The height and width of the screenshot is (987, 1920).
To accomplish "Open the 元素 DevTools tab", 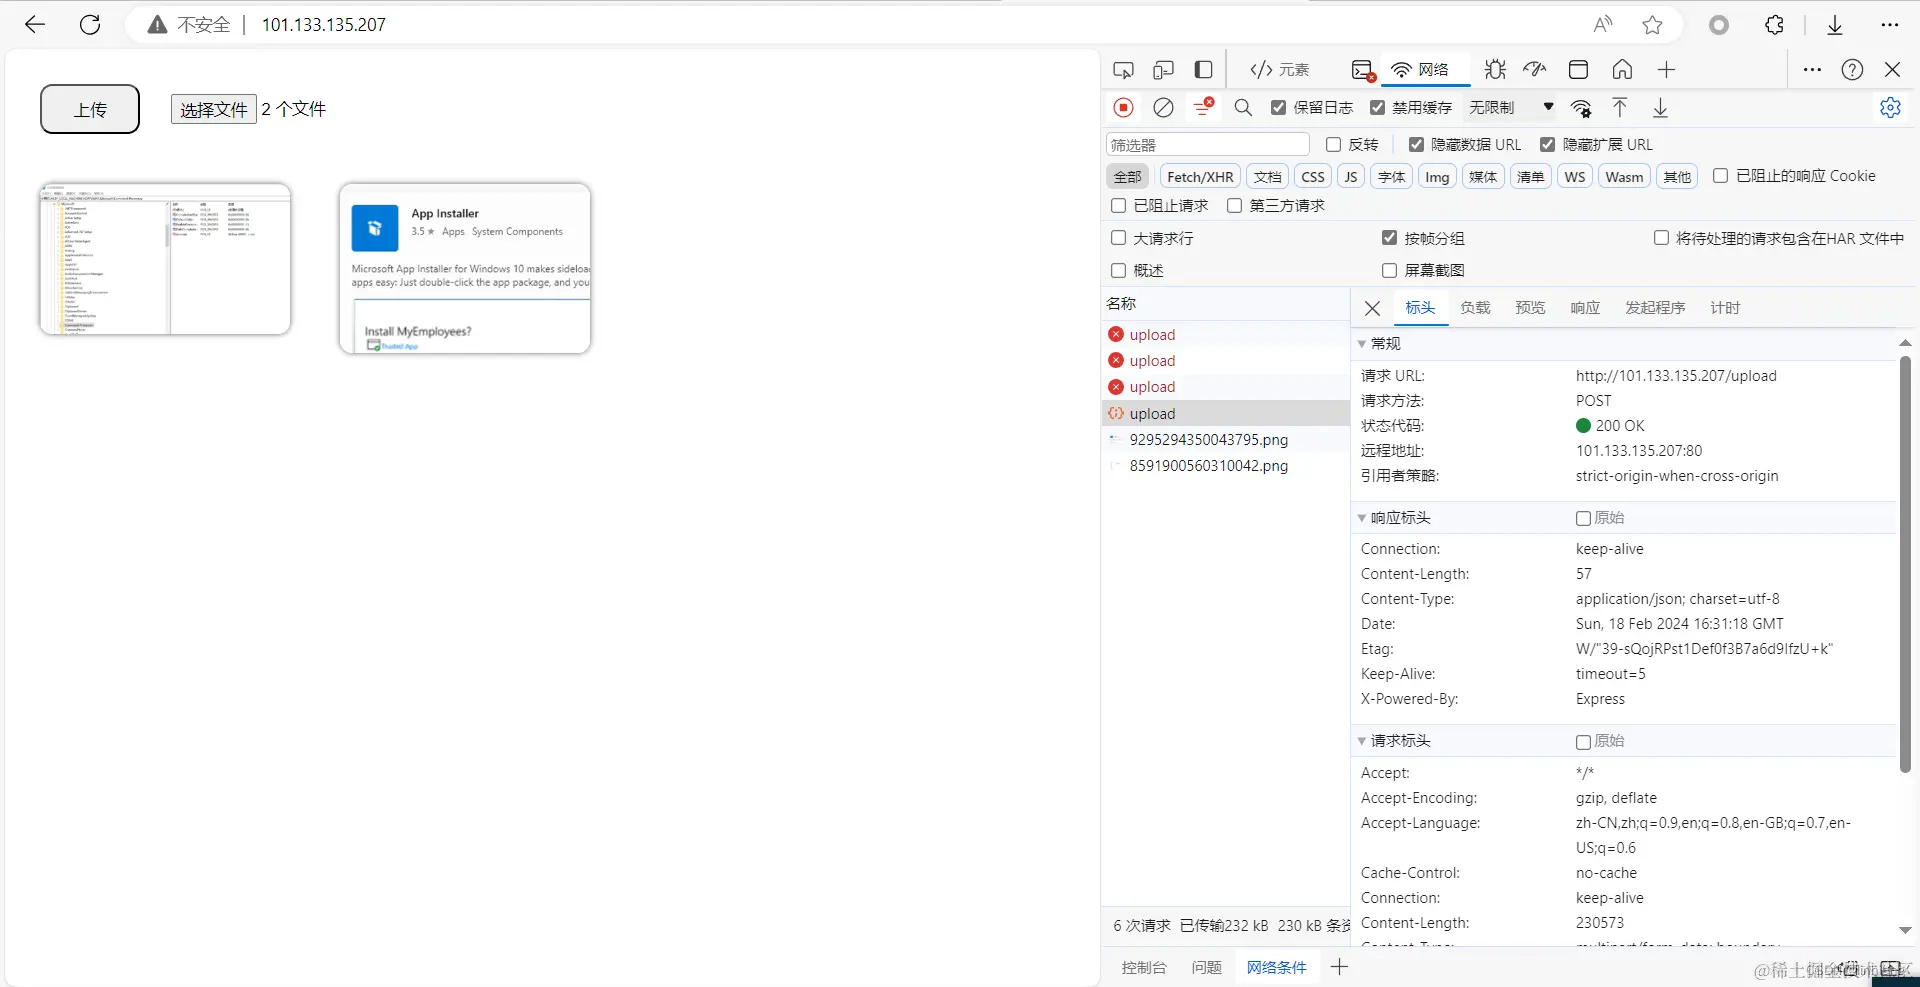I will click(1279, 70).
